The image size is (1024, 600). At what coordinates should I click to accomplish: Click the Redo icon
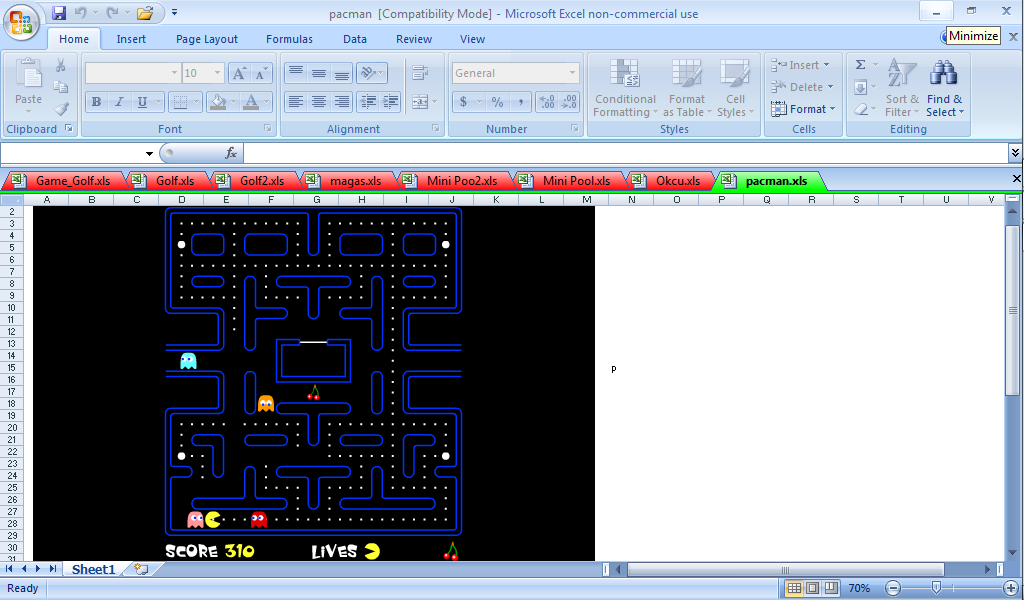click(113, 12)
